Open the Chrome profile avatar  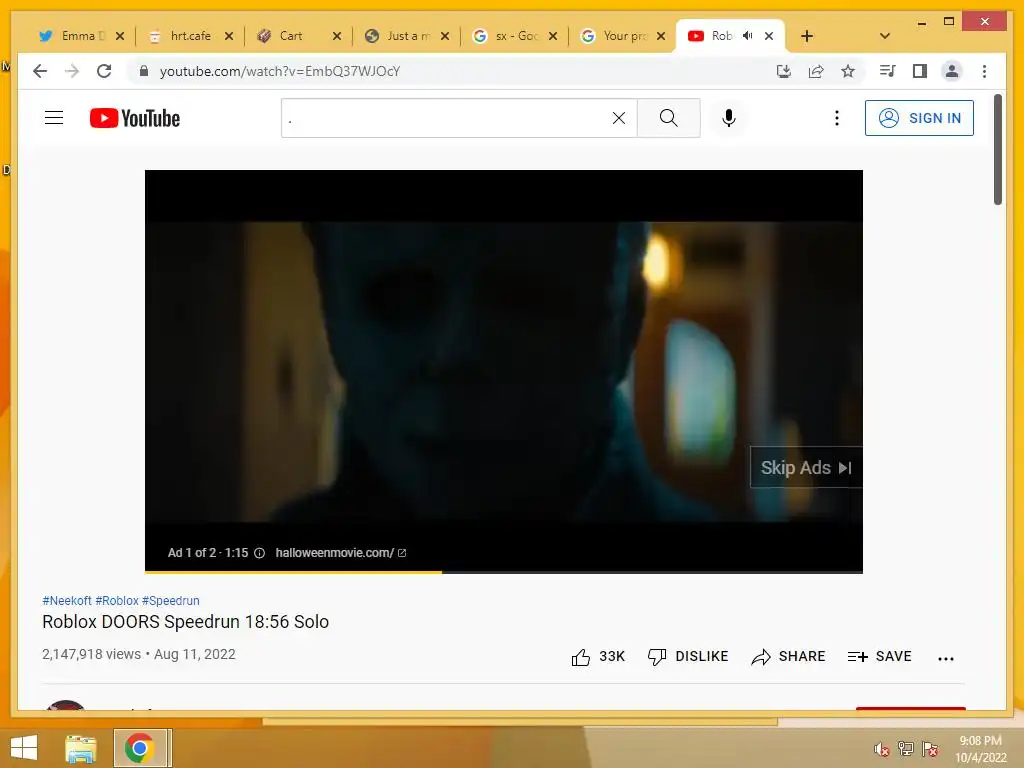pos(952,71)
